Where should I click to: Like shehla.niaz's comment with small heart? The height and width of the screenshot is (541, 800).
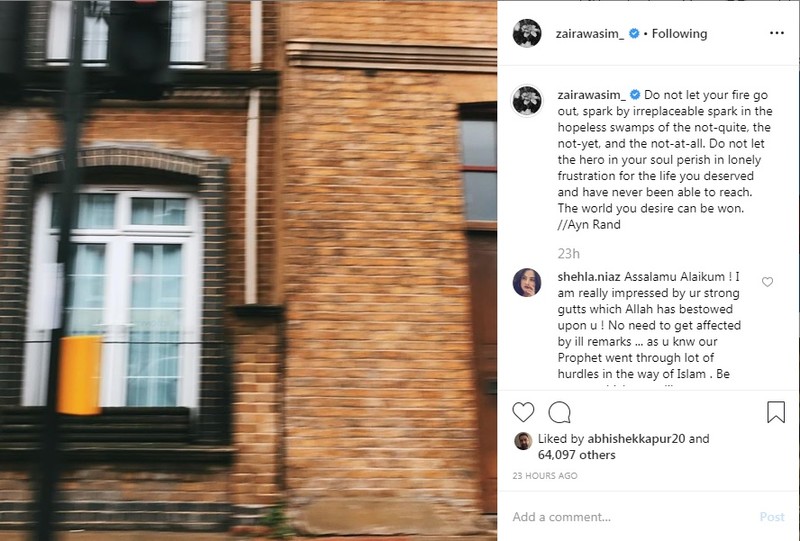(767, 282)
